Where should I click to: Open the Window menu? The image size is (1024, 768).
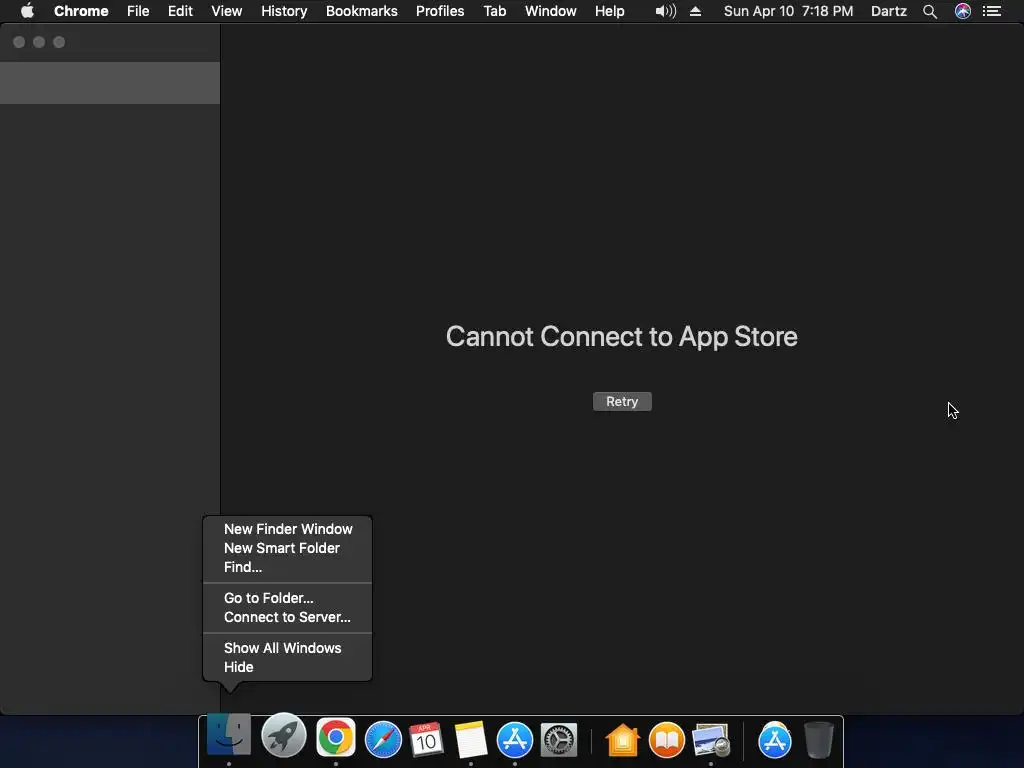pos(551,11)
